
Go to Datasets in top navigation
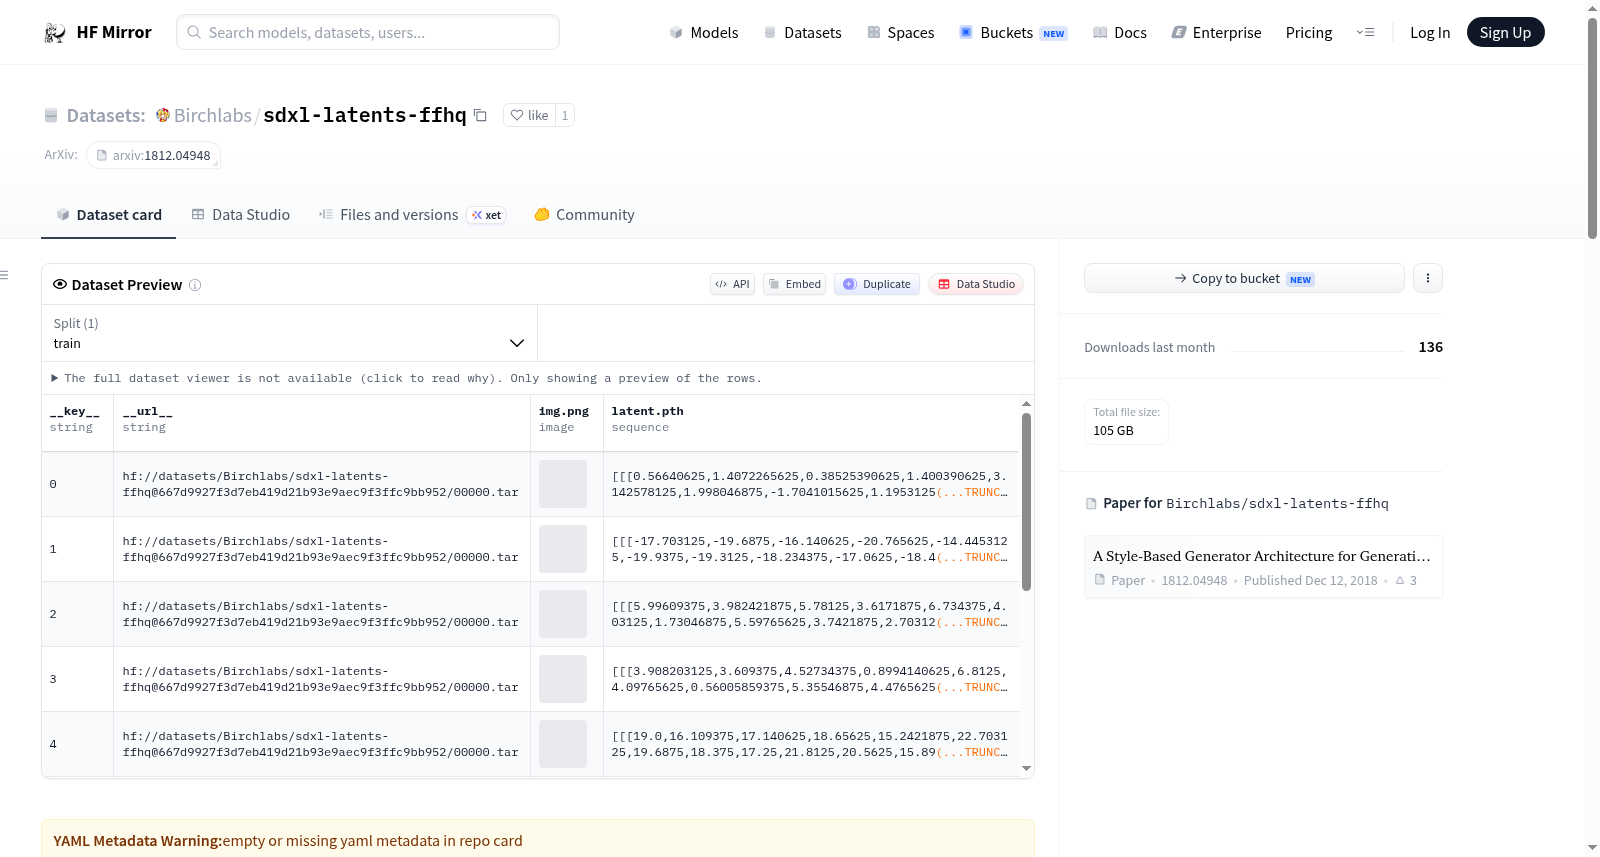point(803,33)
